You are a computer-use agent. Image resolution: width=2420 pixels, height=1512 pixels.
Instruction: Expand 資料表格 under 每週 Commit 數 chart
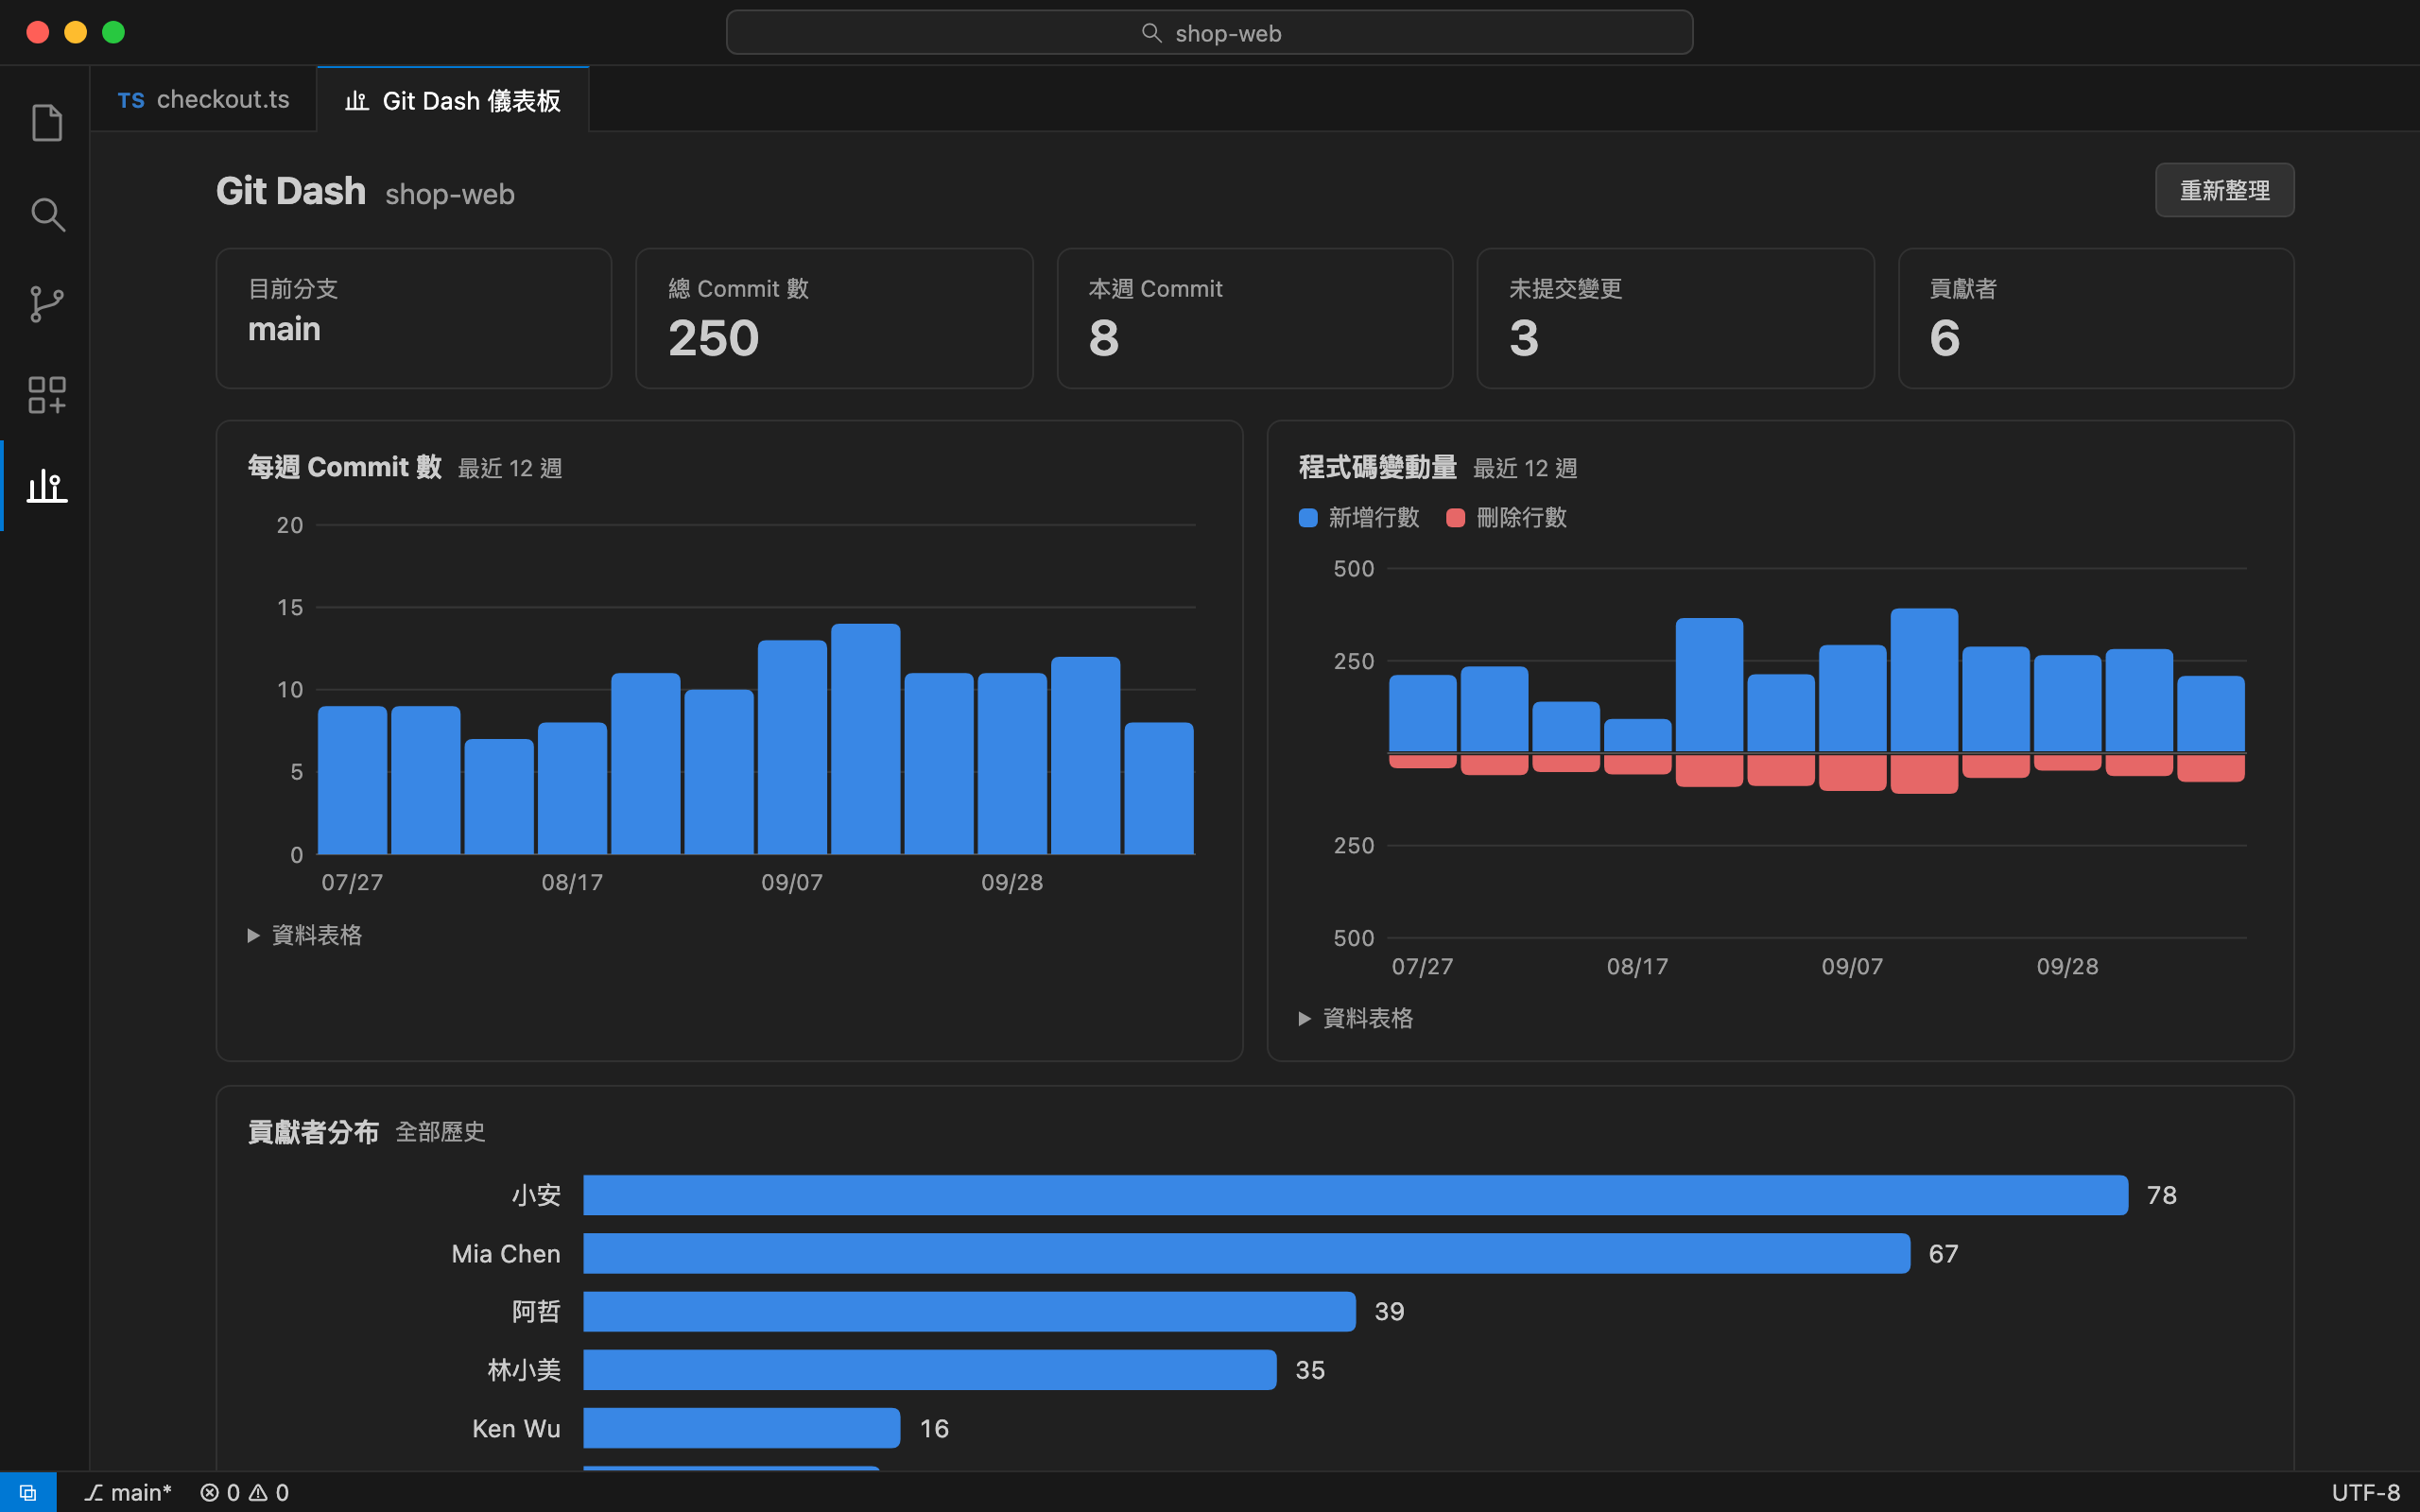(305, 935)
